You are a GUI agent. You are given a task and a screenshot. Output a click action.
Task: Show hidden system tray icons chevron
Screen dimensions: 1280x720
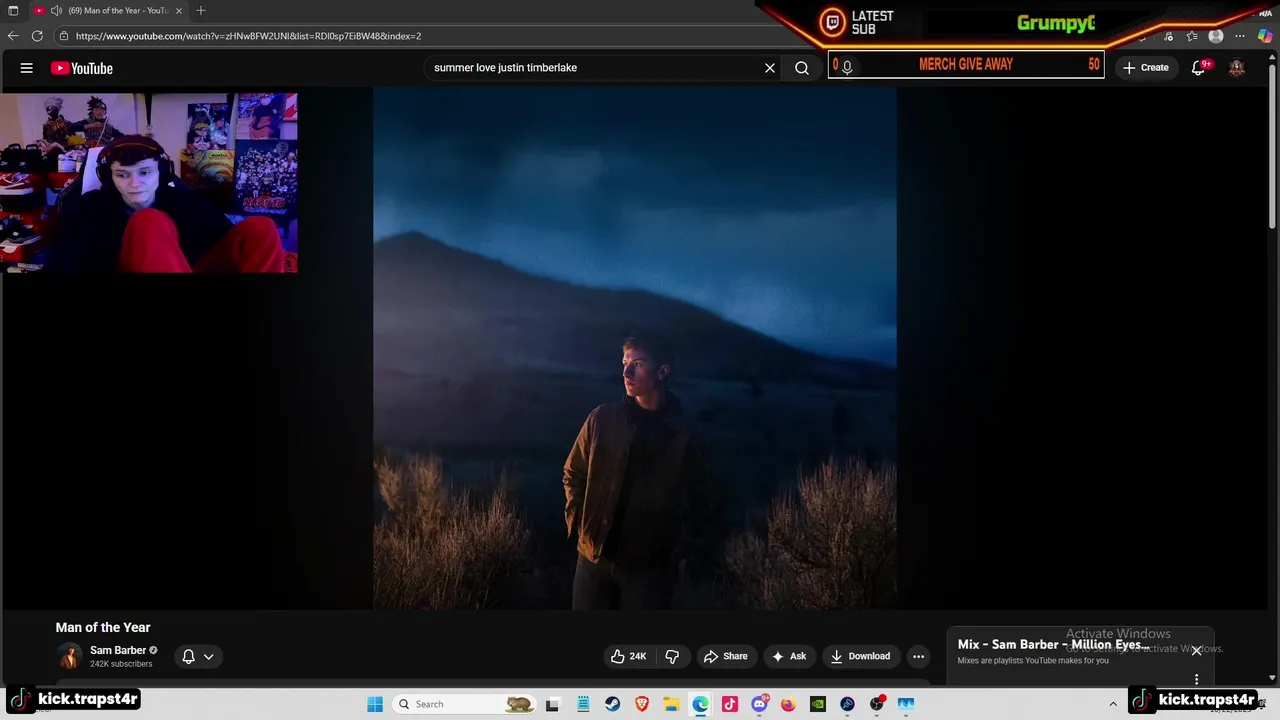pyautogui.click(x=1113, y=704)
